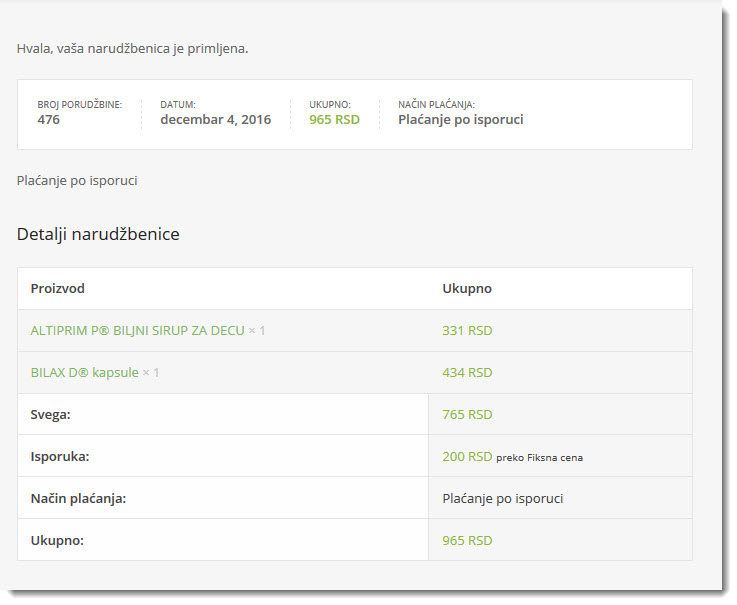This screenshot has width=737, height=605.
Task: Click the BROJ PORUDŽBINE label
Action: click(x=80, y=104)
